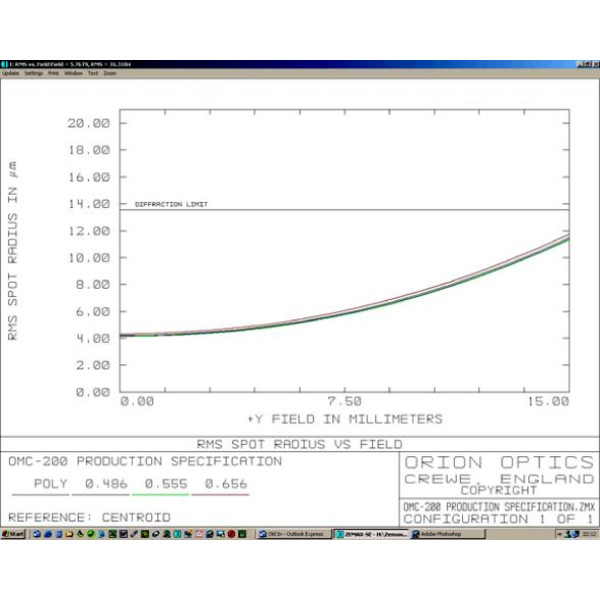Open the Settings menu
Image resolution: width=600 pixels, height=600 pixels.
(x=34, y=73)
